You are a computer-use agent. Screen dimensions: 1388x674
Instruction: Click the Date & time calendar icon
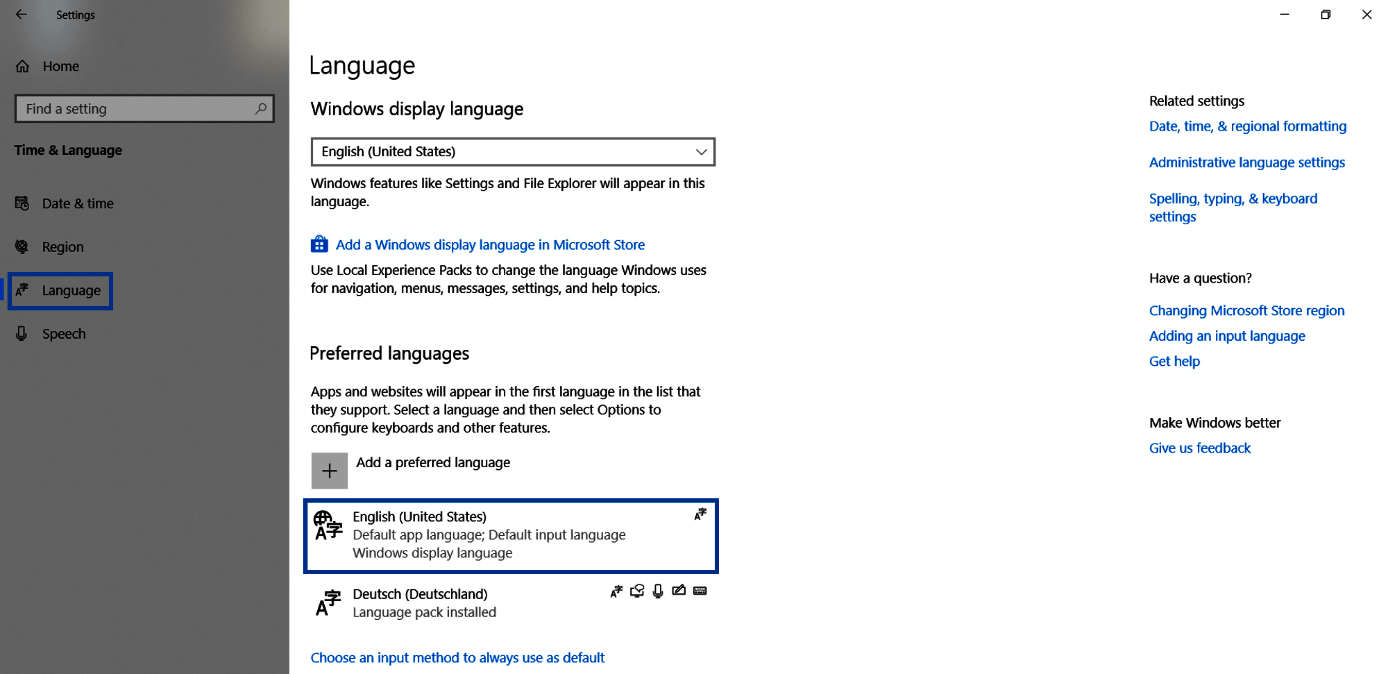(21, 203)
